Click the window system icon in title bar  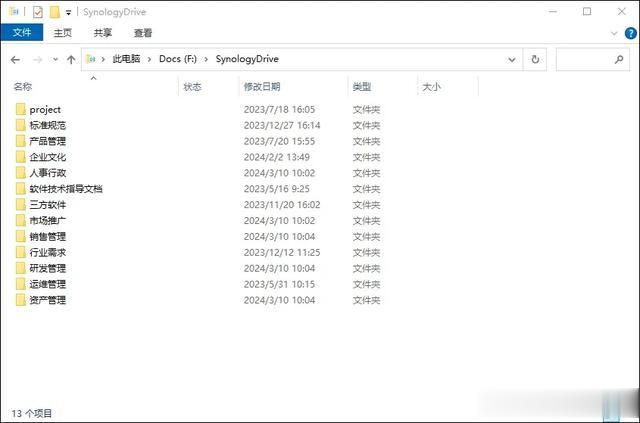pyautogui.click(x=13, y=11)
